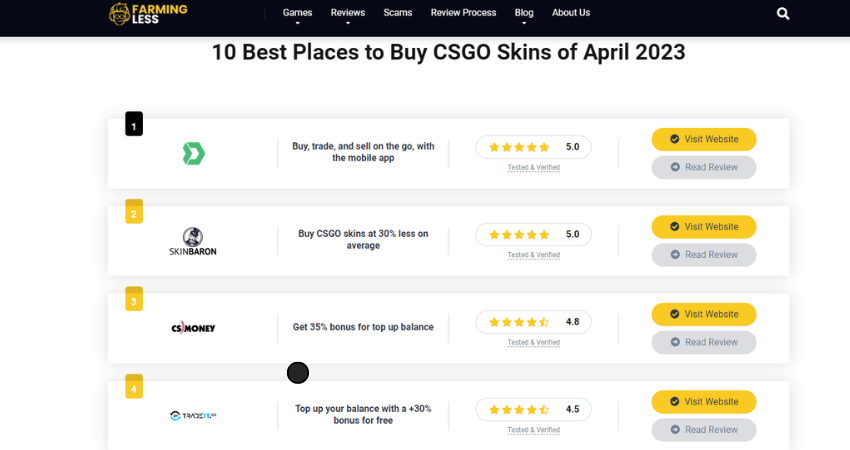The height and width of the screenshot is (450, 850).
Task: Open the Scams menu item
Action: 397,12
